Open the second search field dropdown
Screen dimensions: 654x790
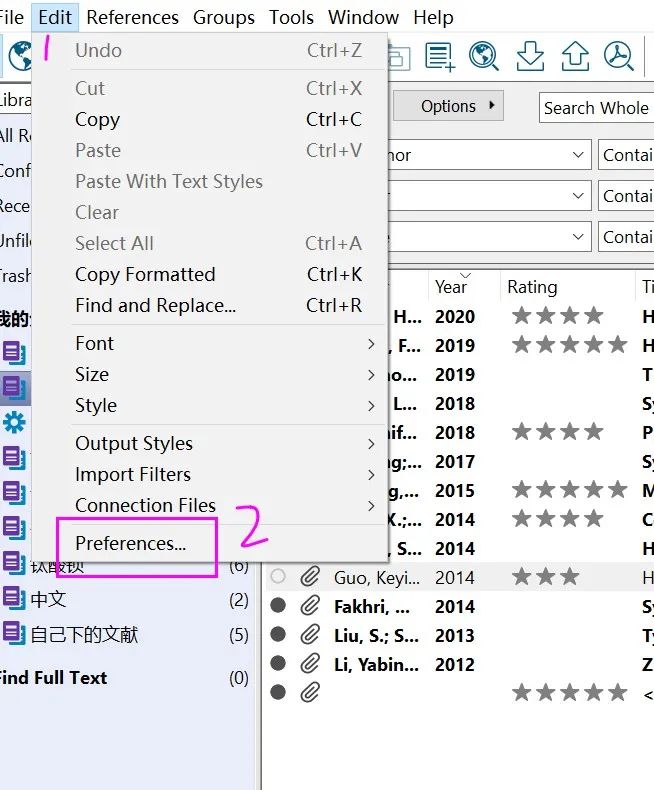click(578, 195)
